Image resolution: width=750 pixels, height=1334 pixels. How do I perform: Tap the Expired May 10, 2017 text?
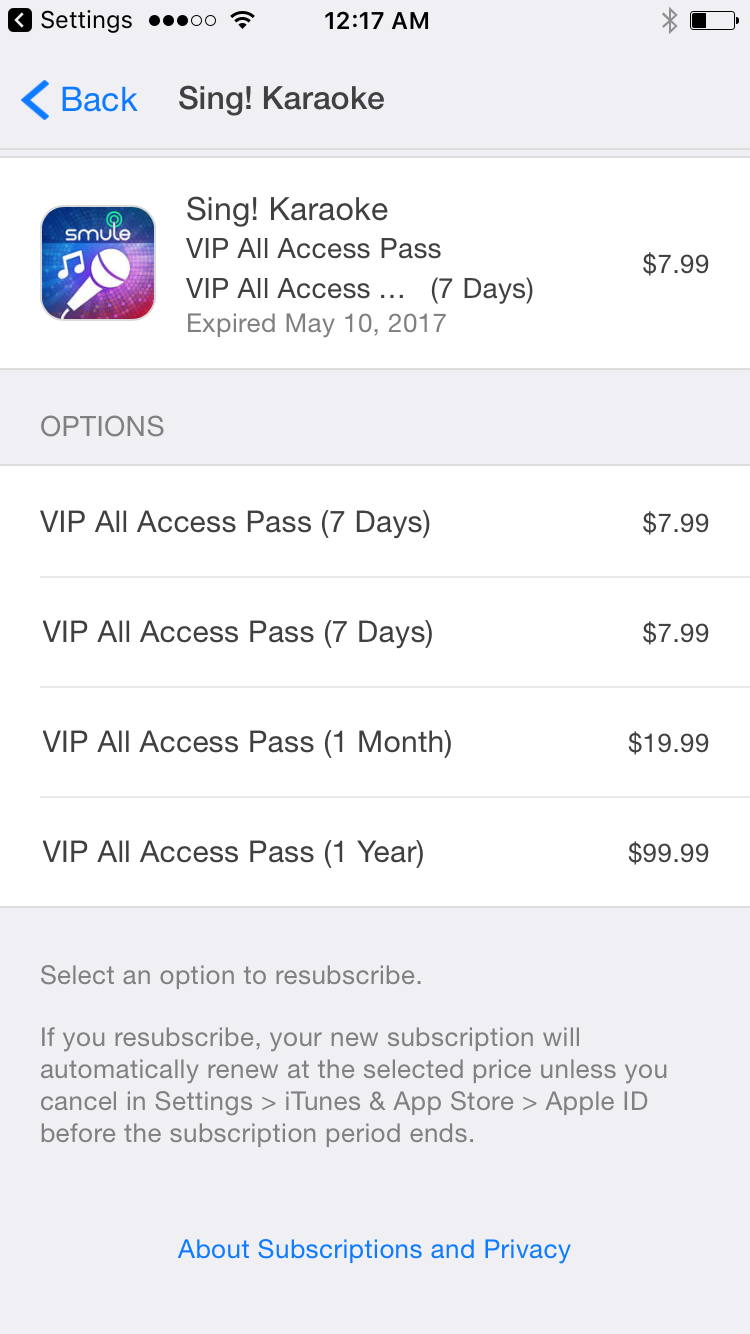[x=316, y=323]
